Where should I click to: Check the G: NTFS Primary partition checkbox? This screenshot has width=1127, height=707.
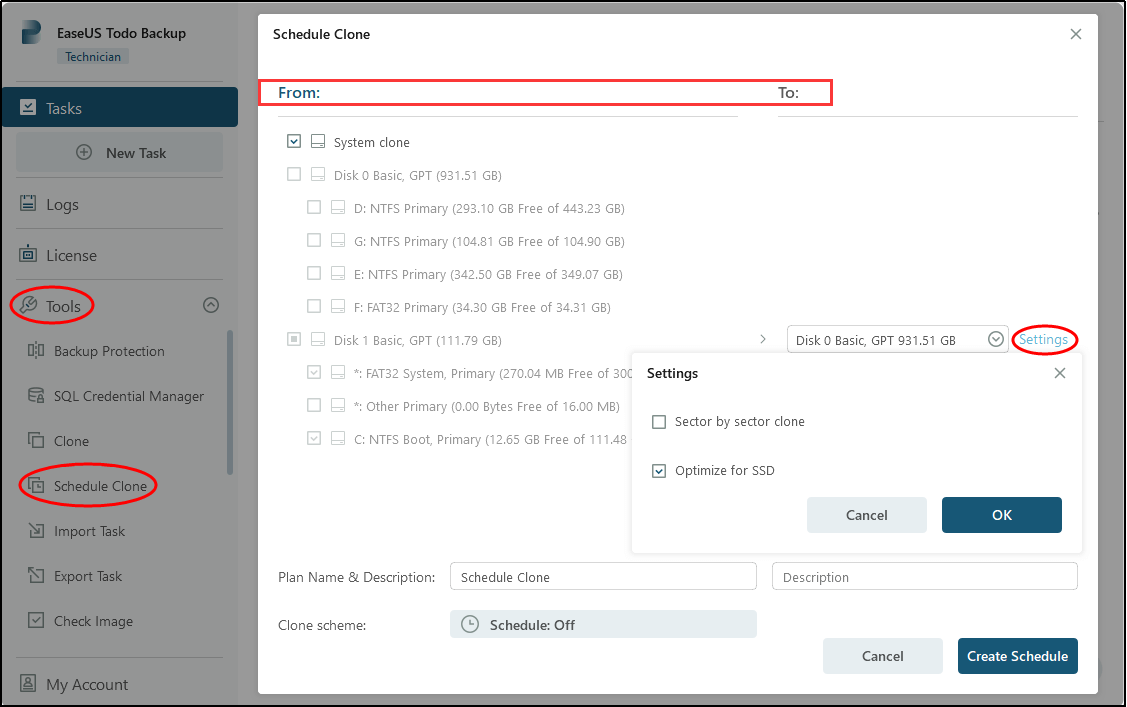314,240
